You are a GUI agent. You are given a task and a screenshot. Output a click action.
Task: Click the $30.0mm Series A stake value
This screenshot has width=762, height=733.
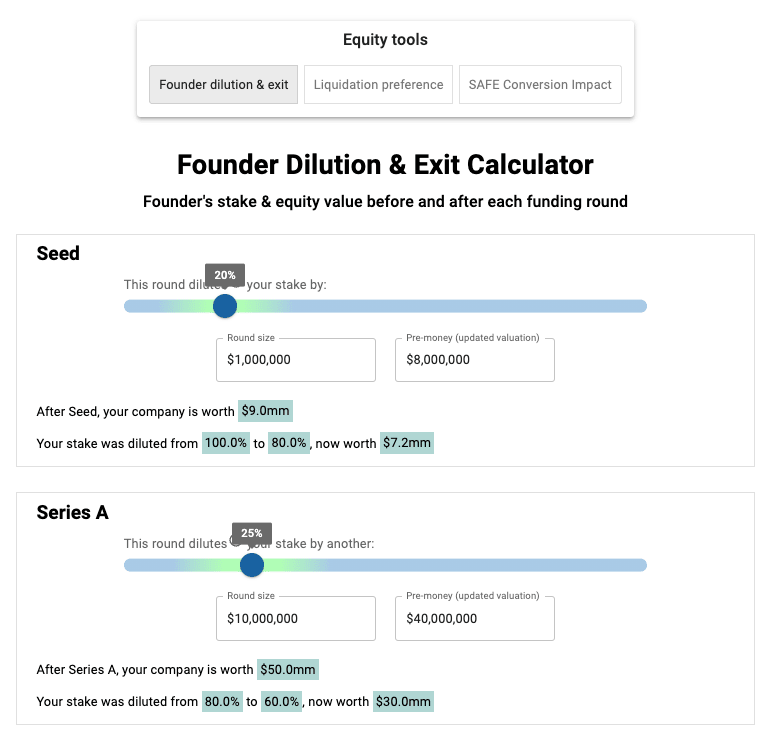tap(403, 702)
